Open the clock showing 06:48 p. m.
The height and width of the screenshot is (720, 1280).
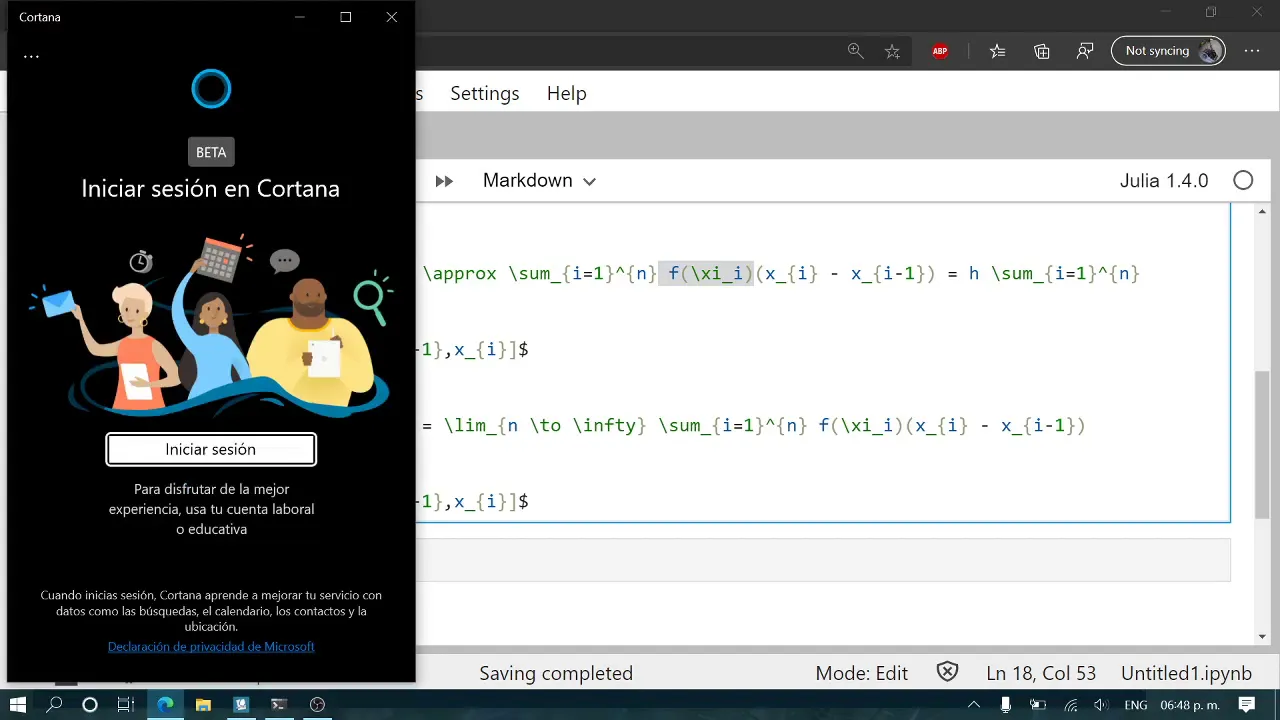pyautogui.click(x=1190, y=705)
